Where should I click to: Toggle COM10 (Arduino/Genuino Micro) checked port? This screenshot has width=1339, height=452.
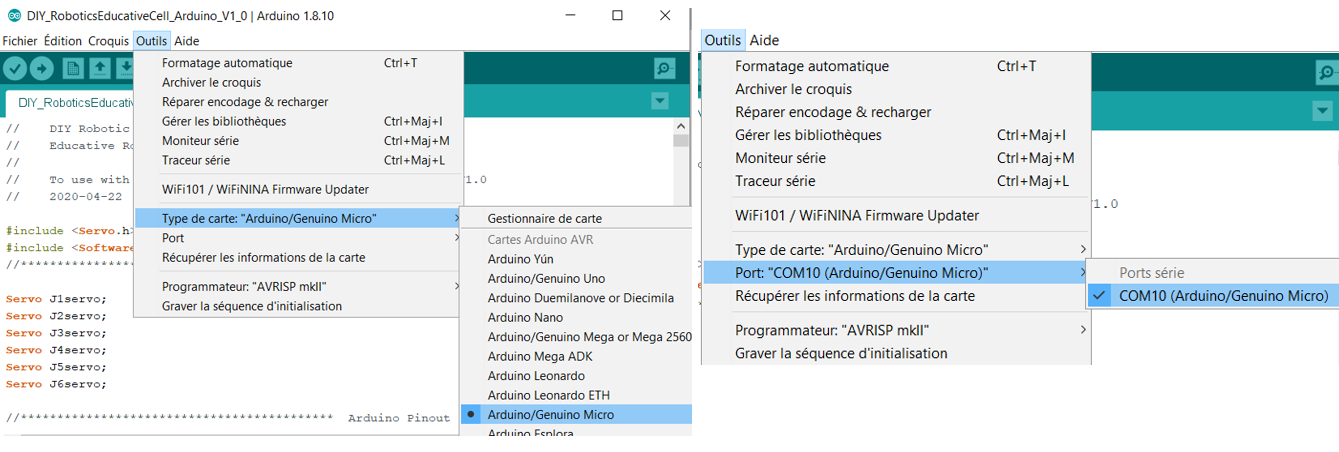(x=1212, y=296)
